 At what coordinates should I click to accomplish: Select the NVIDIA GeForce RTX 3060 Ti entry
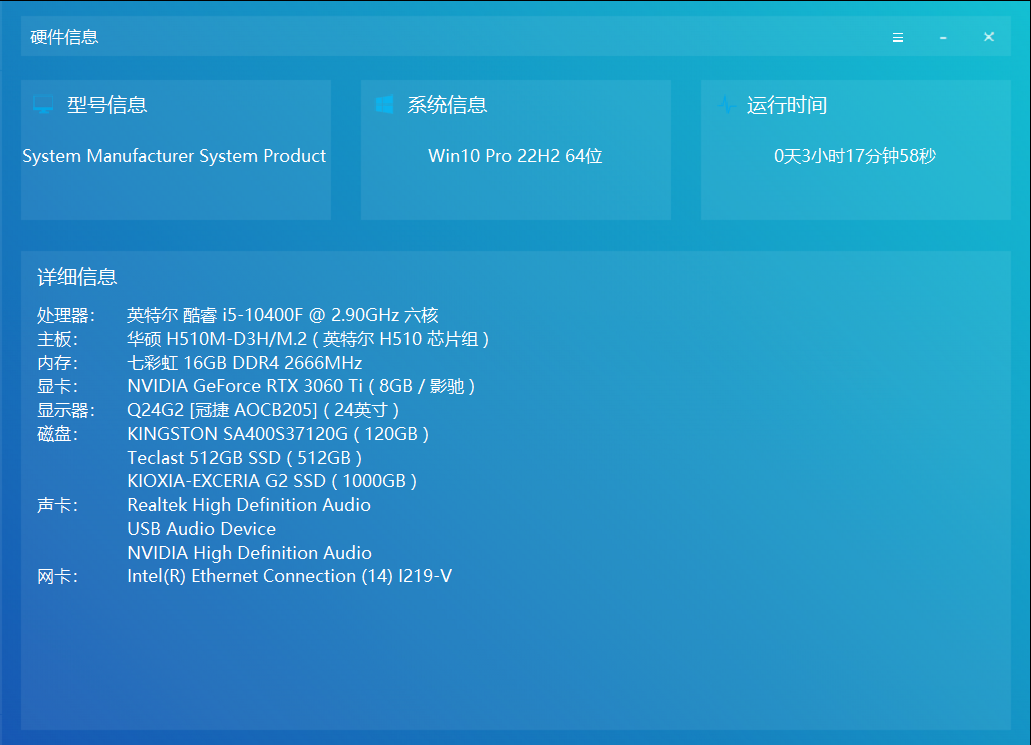(301, 387)
